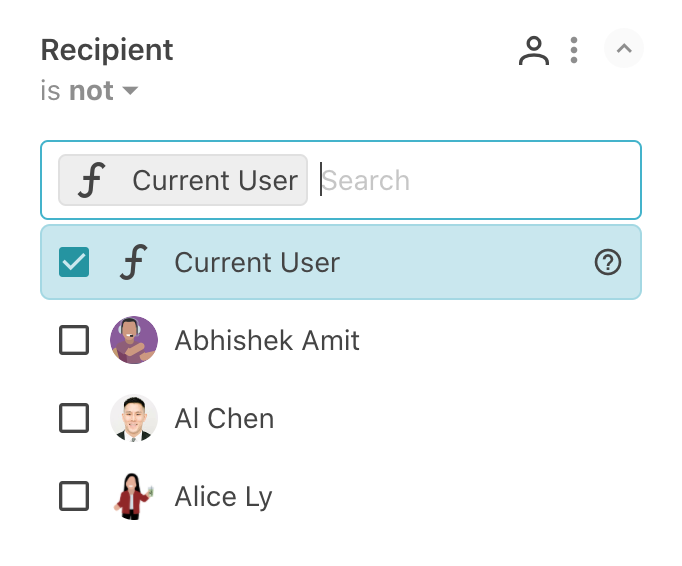
Task: Click Alice Ly's avatar picture
Action: (134, 496)
